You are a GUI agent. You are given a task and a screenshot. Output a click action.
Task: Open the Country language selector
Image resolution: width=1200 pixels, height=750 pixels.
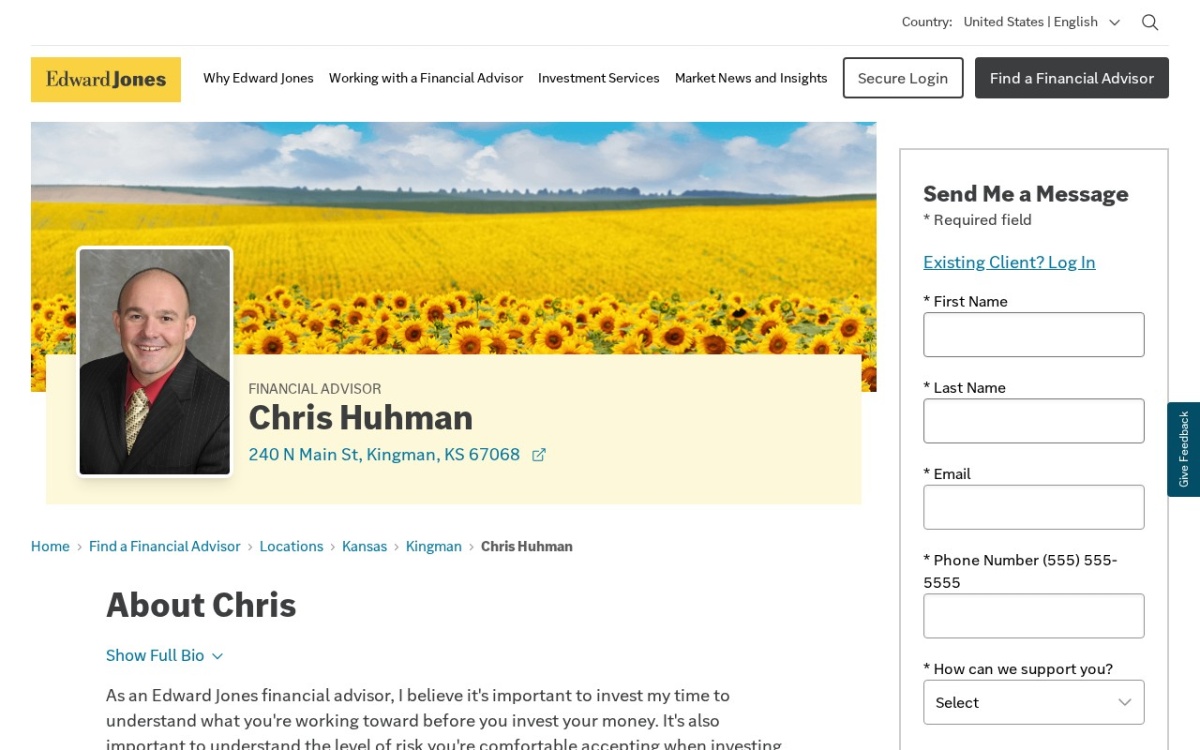click(1041, 22)
